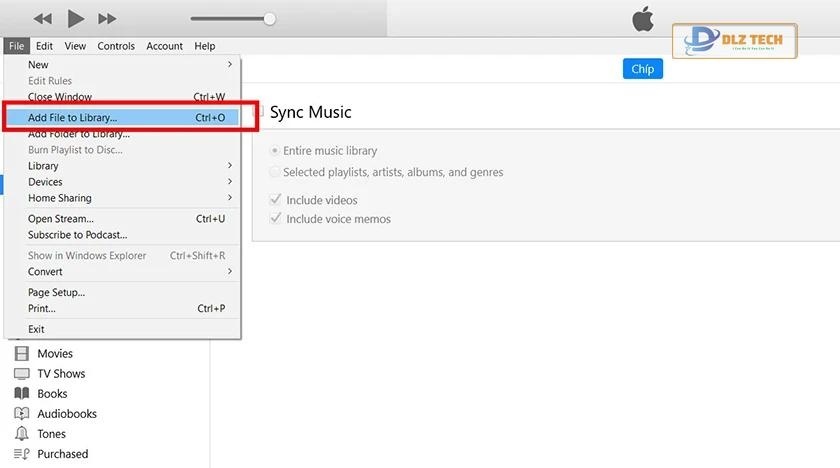Select the Tones bell icon

pos(21,433)
